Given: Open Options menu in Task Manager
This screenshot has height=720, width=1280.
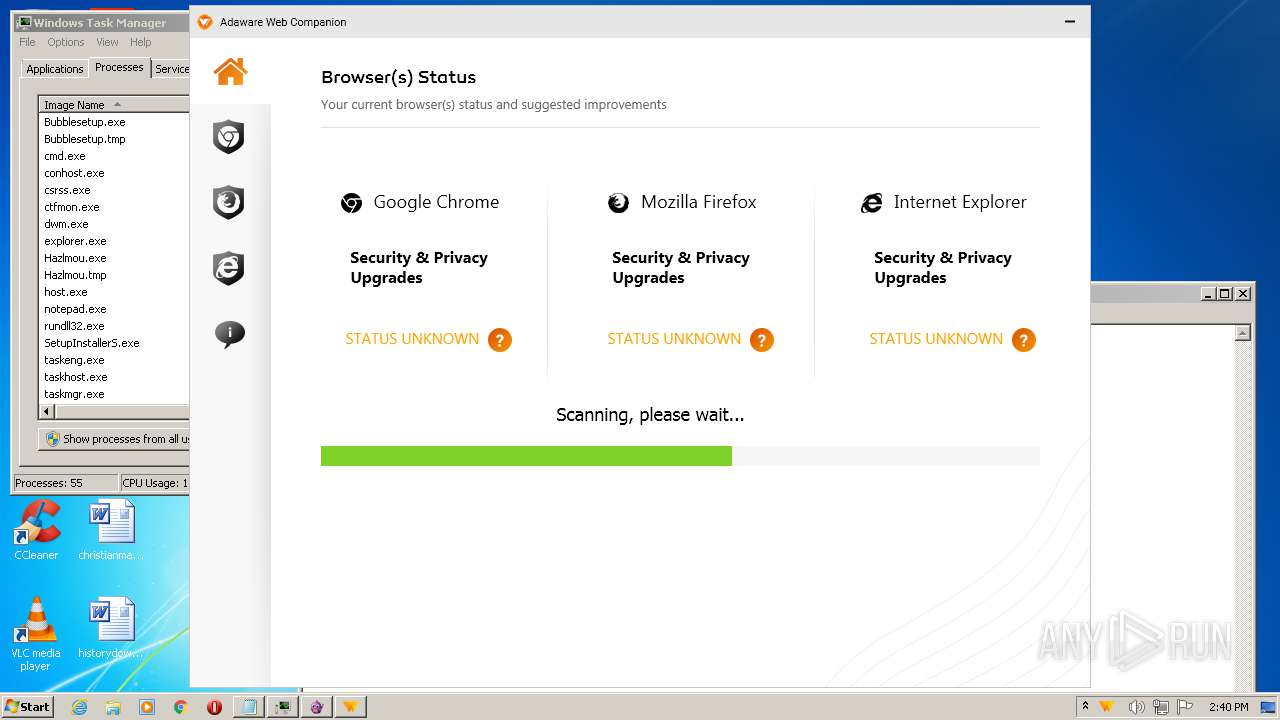Looking at the screenshot, I should click(x=66, y=42).
